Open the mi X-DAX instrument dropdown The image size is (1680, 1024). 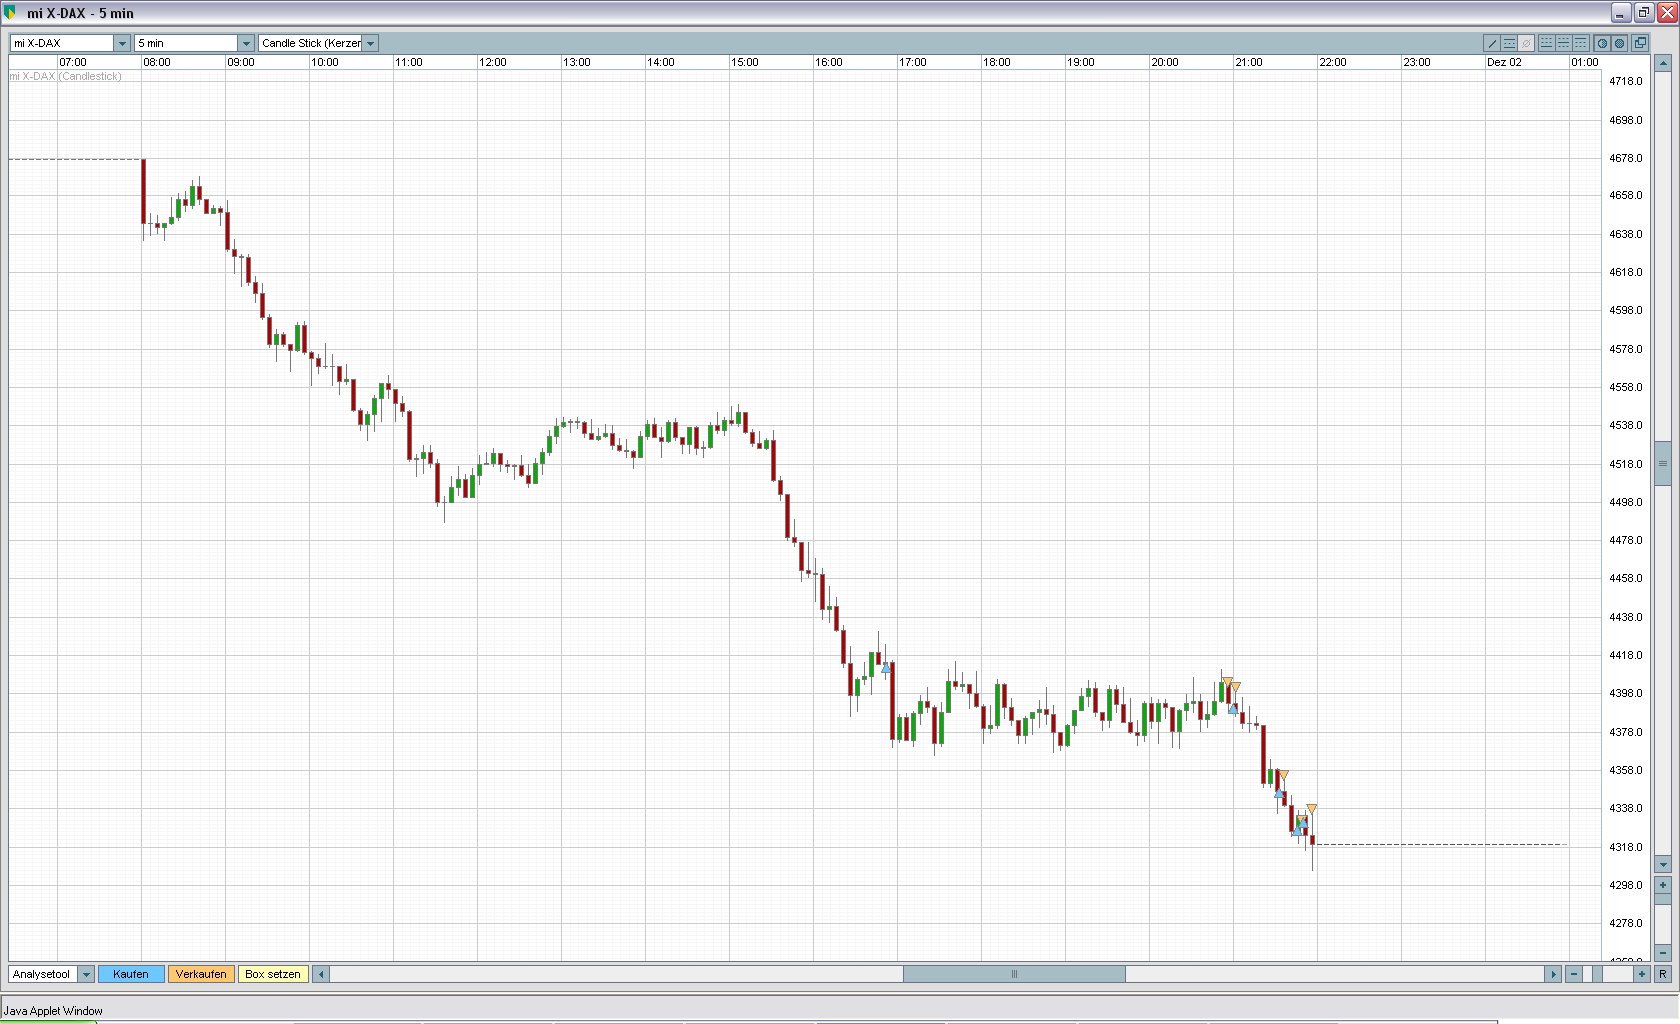[x=122, y=43]
